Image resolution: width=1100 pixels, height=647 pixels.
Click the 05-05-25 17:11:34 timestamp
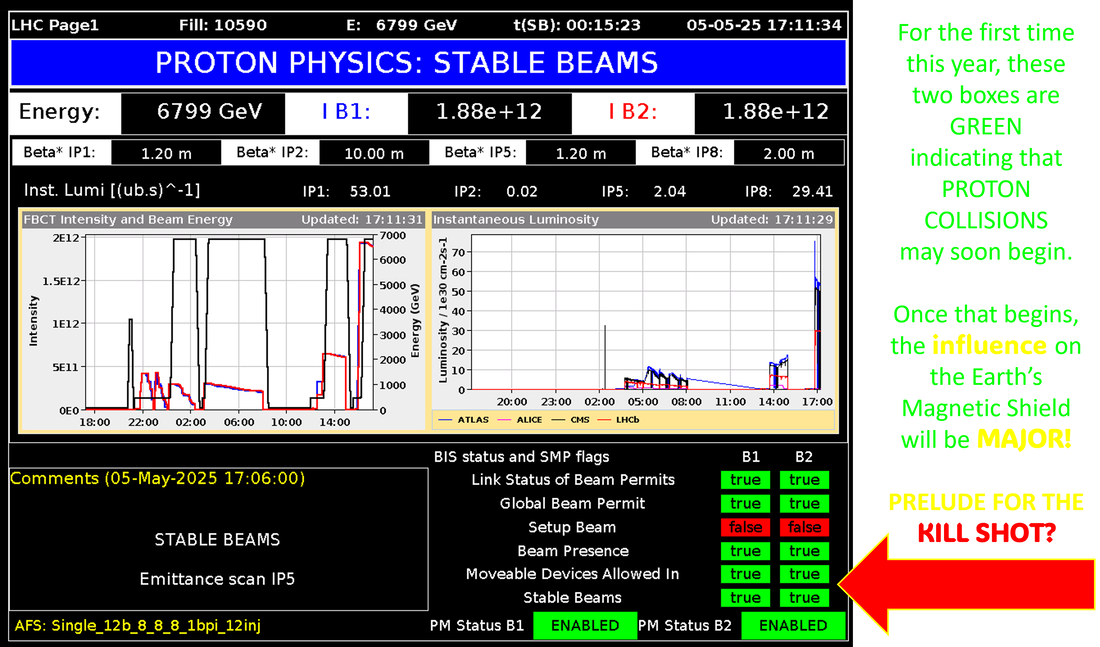pyautogui.click(x=764, y=25)
